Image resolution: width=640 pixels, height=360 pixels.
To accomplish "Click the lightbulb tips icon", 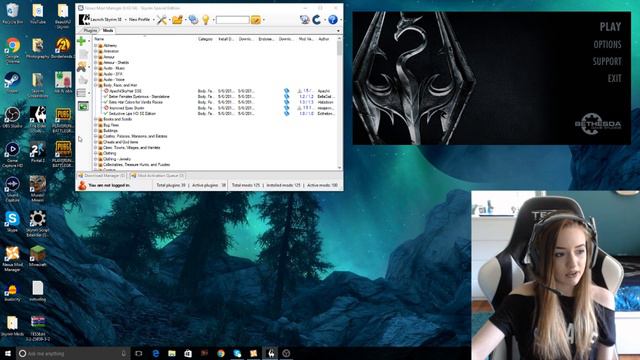I will click(x=206, y=20).
